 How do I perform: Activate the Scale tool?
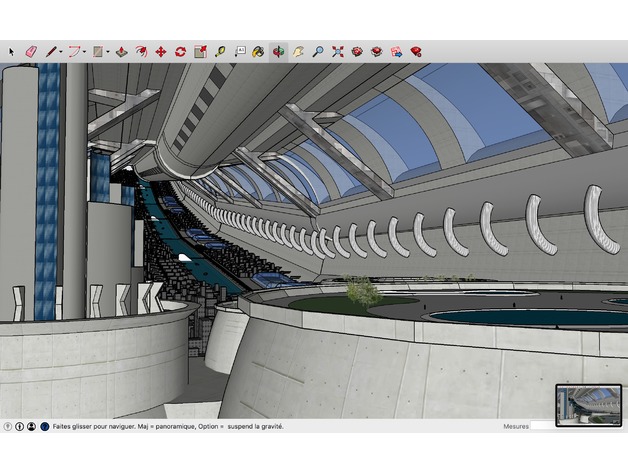[x=200, y=52]
